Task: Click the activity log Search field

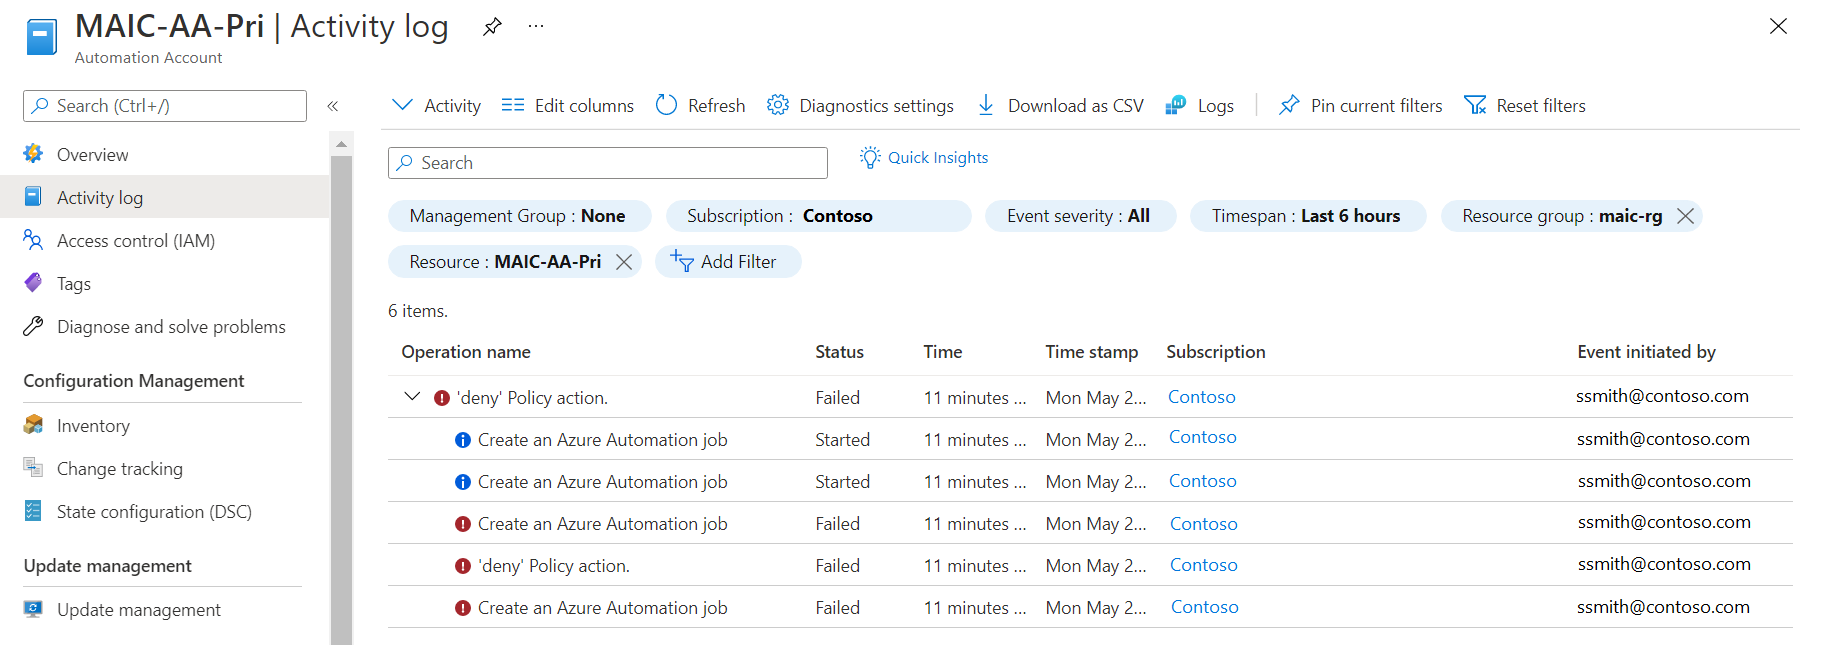Action: click(x=608, y=163)
